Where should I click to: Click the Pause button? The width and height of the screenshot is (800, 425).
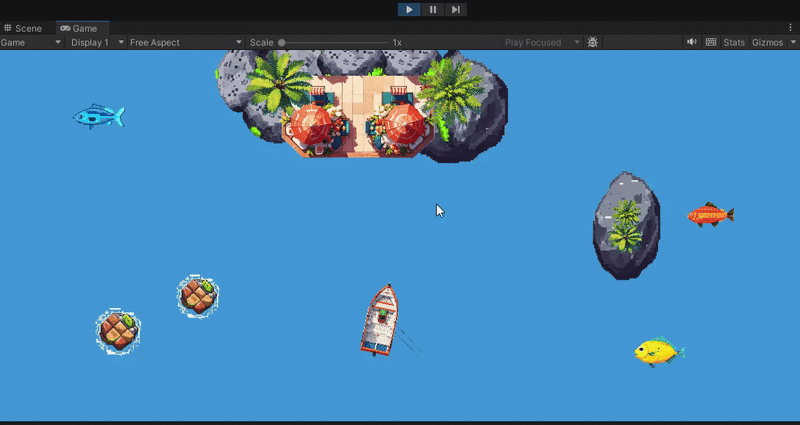coord(433,10)
